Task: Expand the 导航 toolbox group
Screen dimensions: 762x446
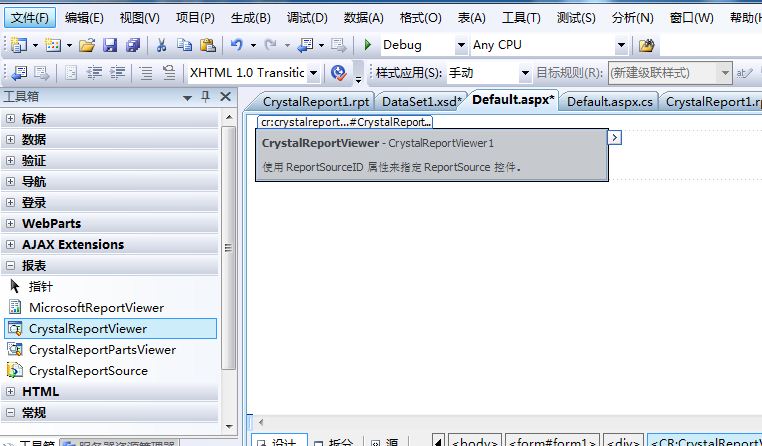Action: [x=10, y=182]
